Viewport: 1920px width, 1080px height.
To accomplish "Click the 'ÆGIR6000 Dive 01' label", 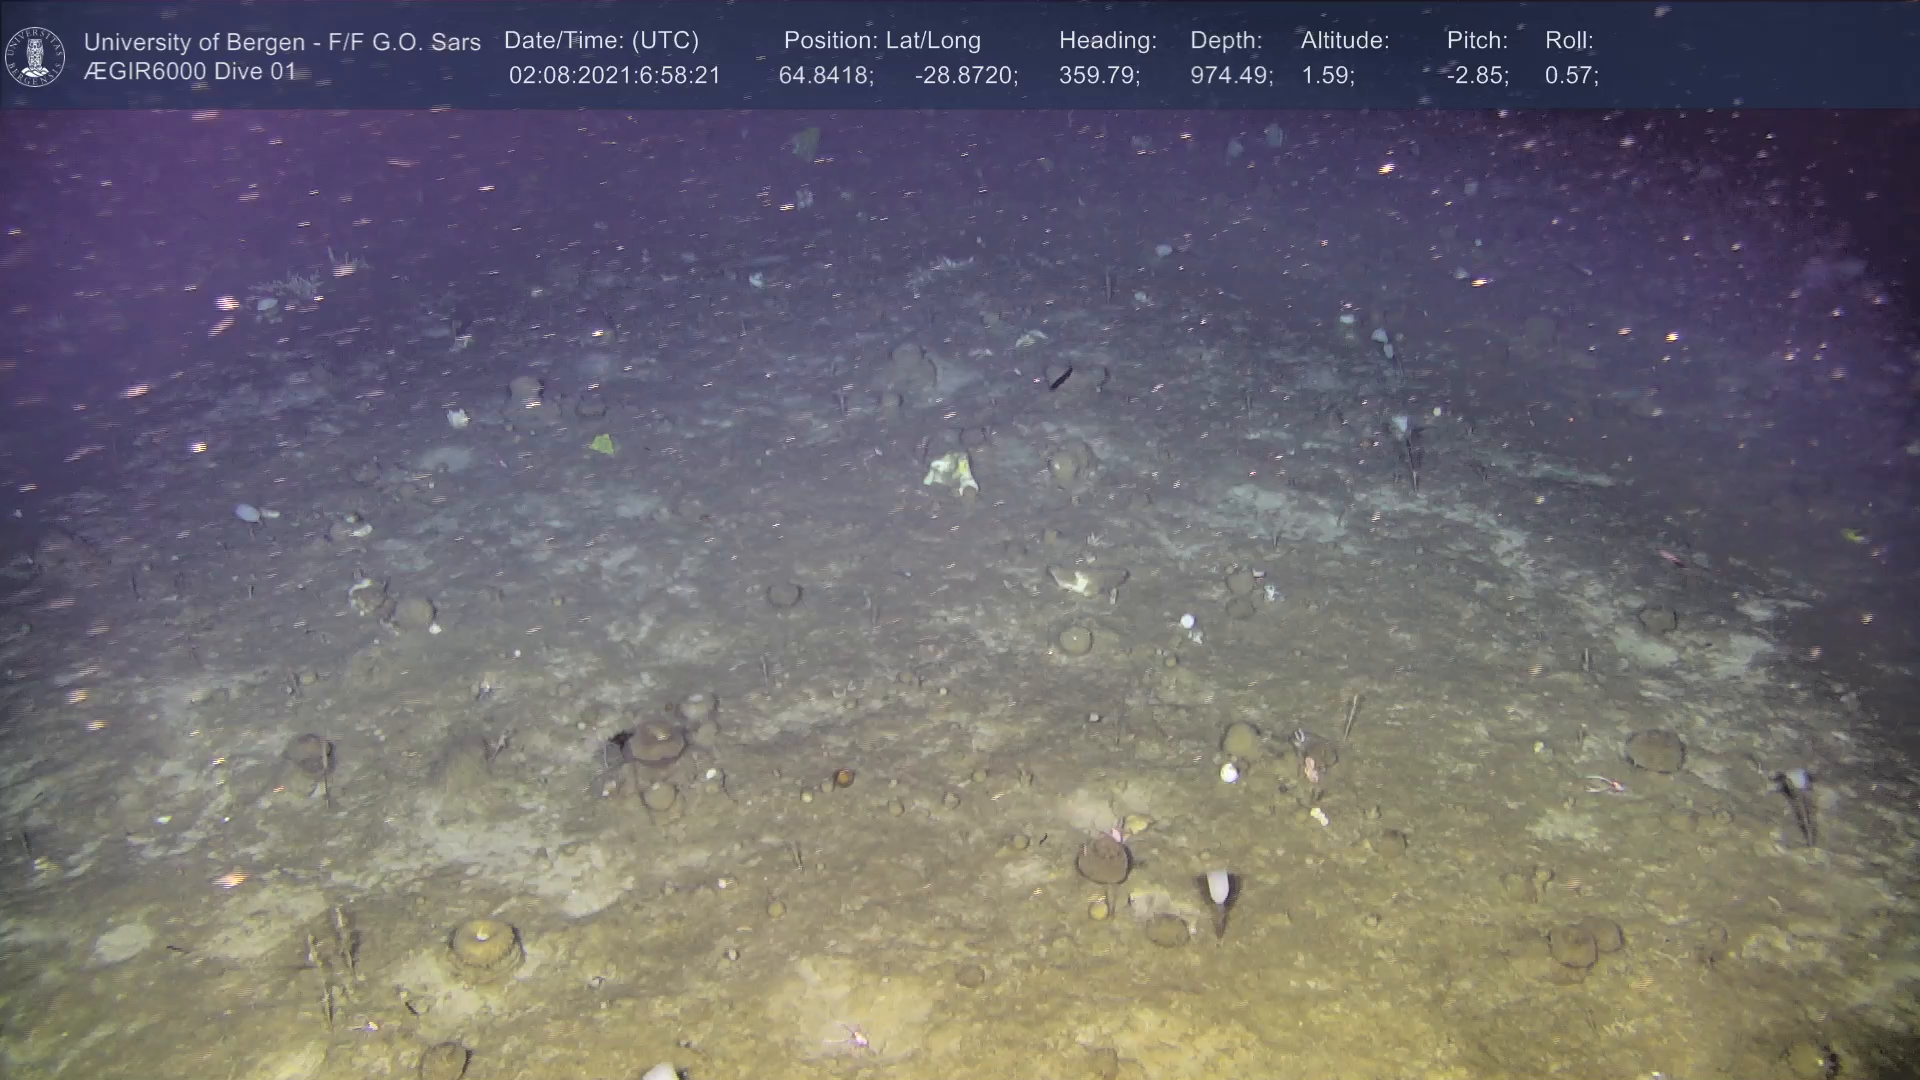I will [x=190, y=72].
